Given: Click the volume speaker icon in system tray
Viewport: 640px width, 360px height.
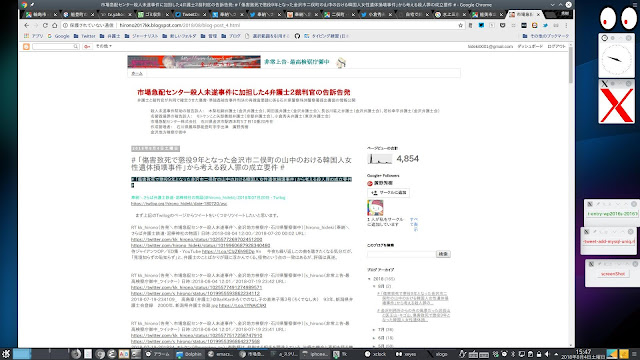Looking at the screenshot, I should (547, 354).
